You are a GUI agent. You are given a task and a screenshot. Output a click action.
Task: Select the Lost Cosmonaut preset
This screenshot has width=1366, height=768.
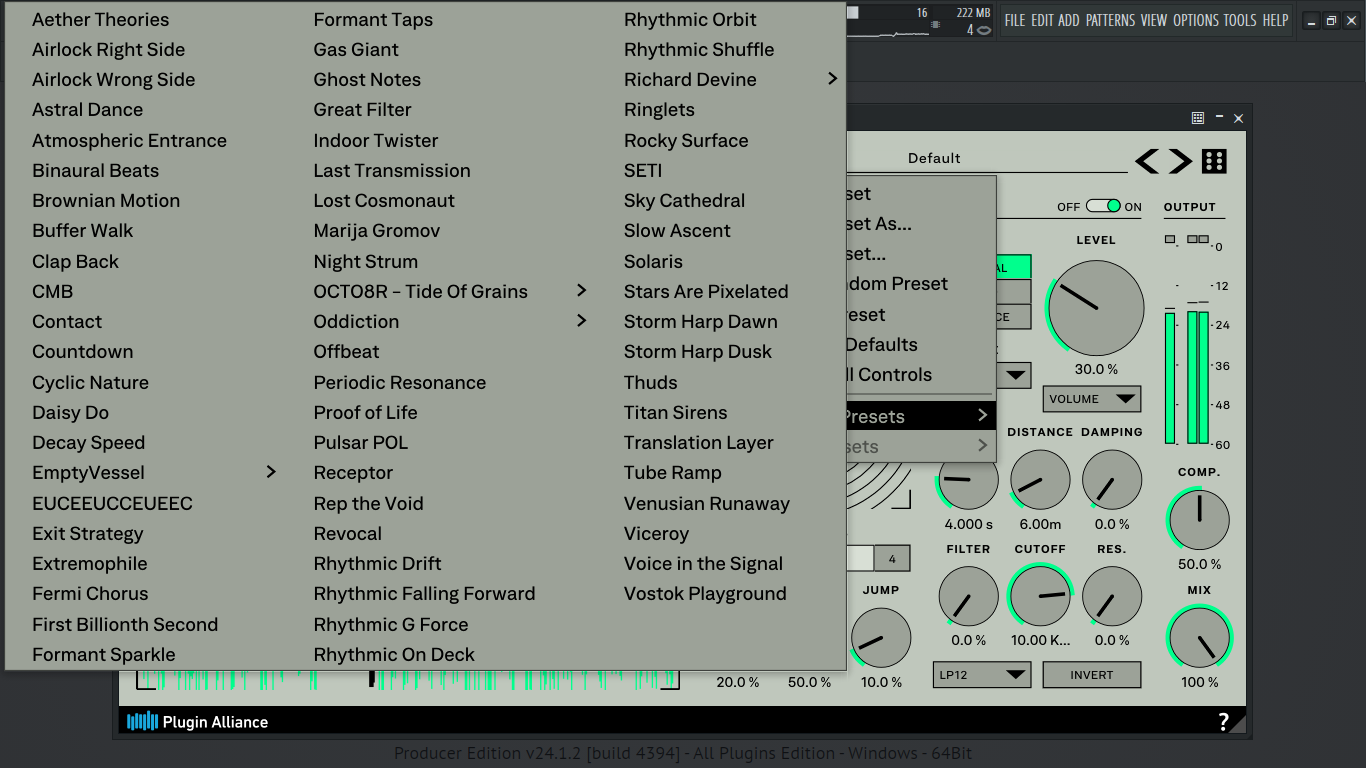click(384, 200)
